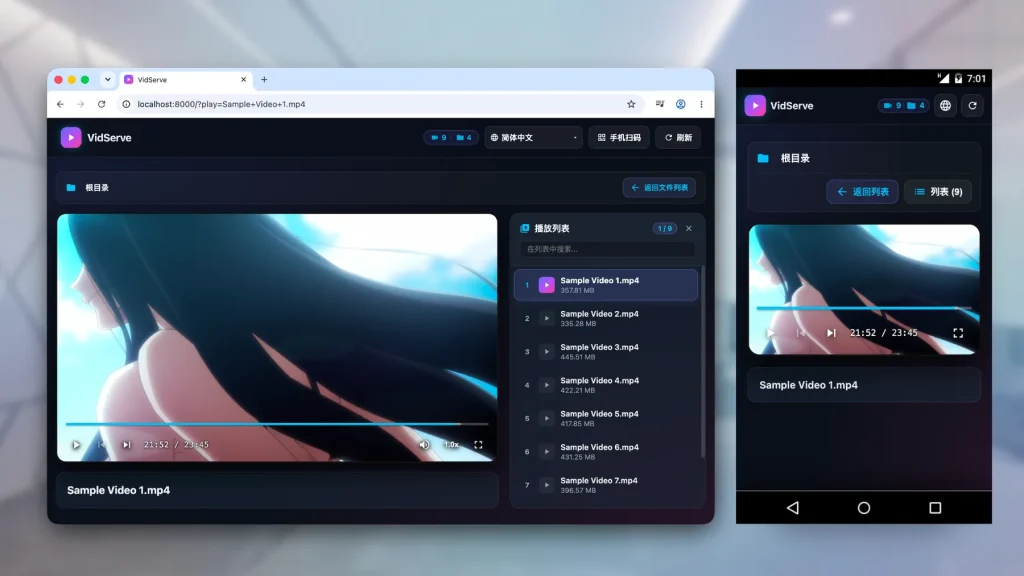Select Sample Video 6.mp4 in playlist

tap(606, 451)
